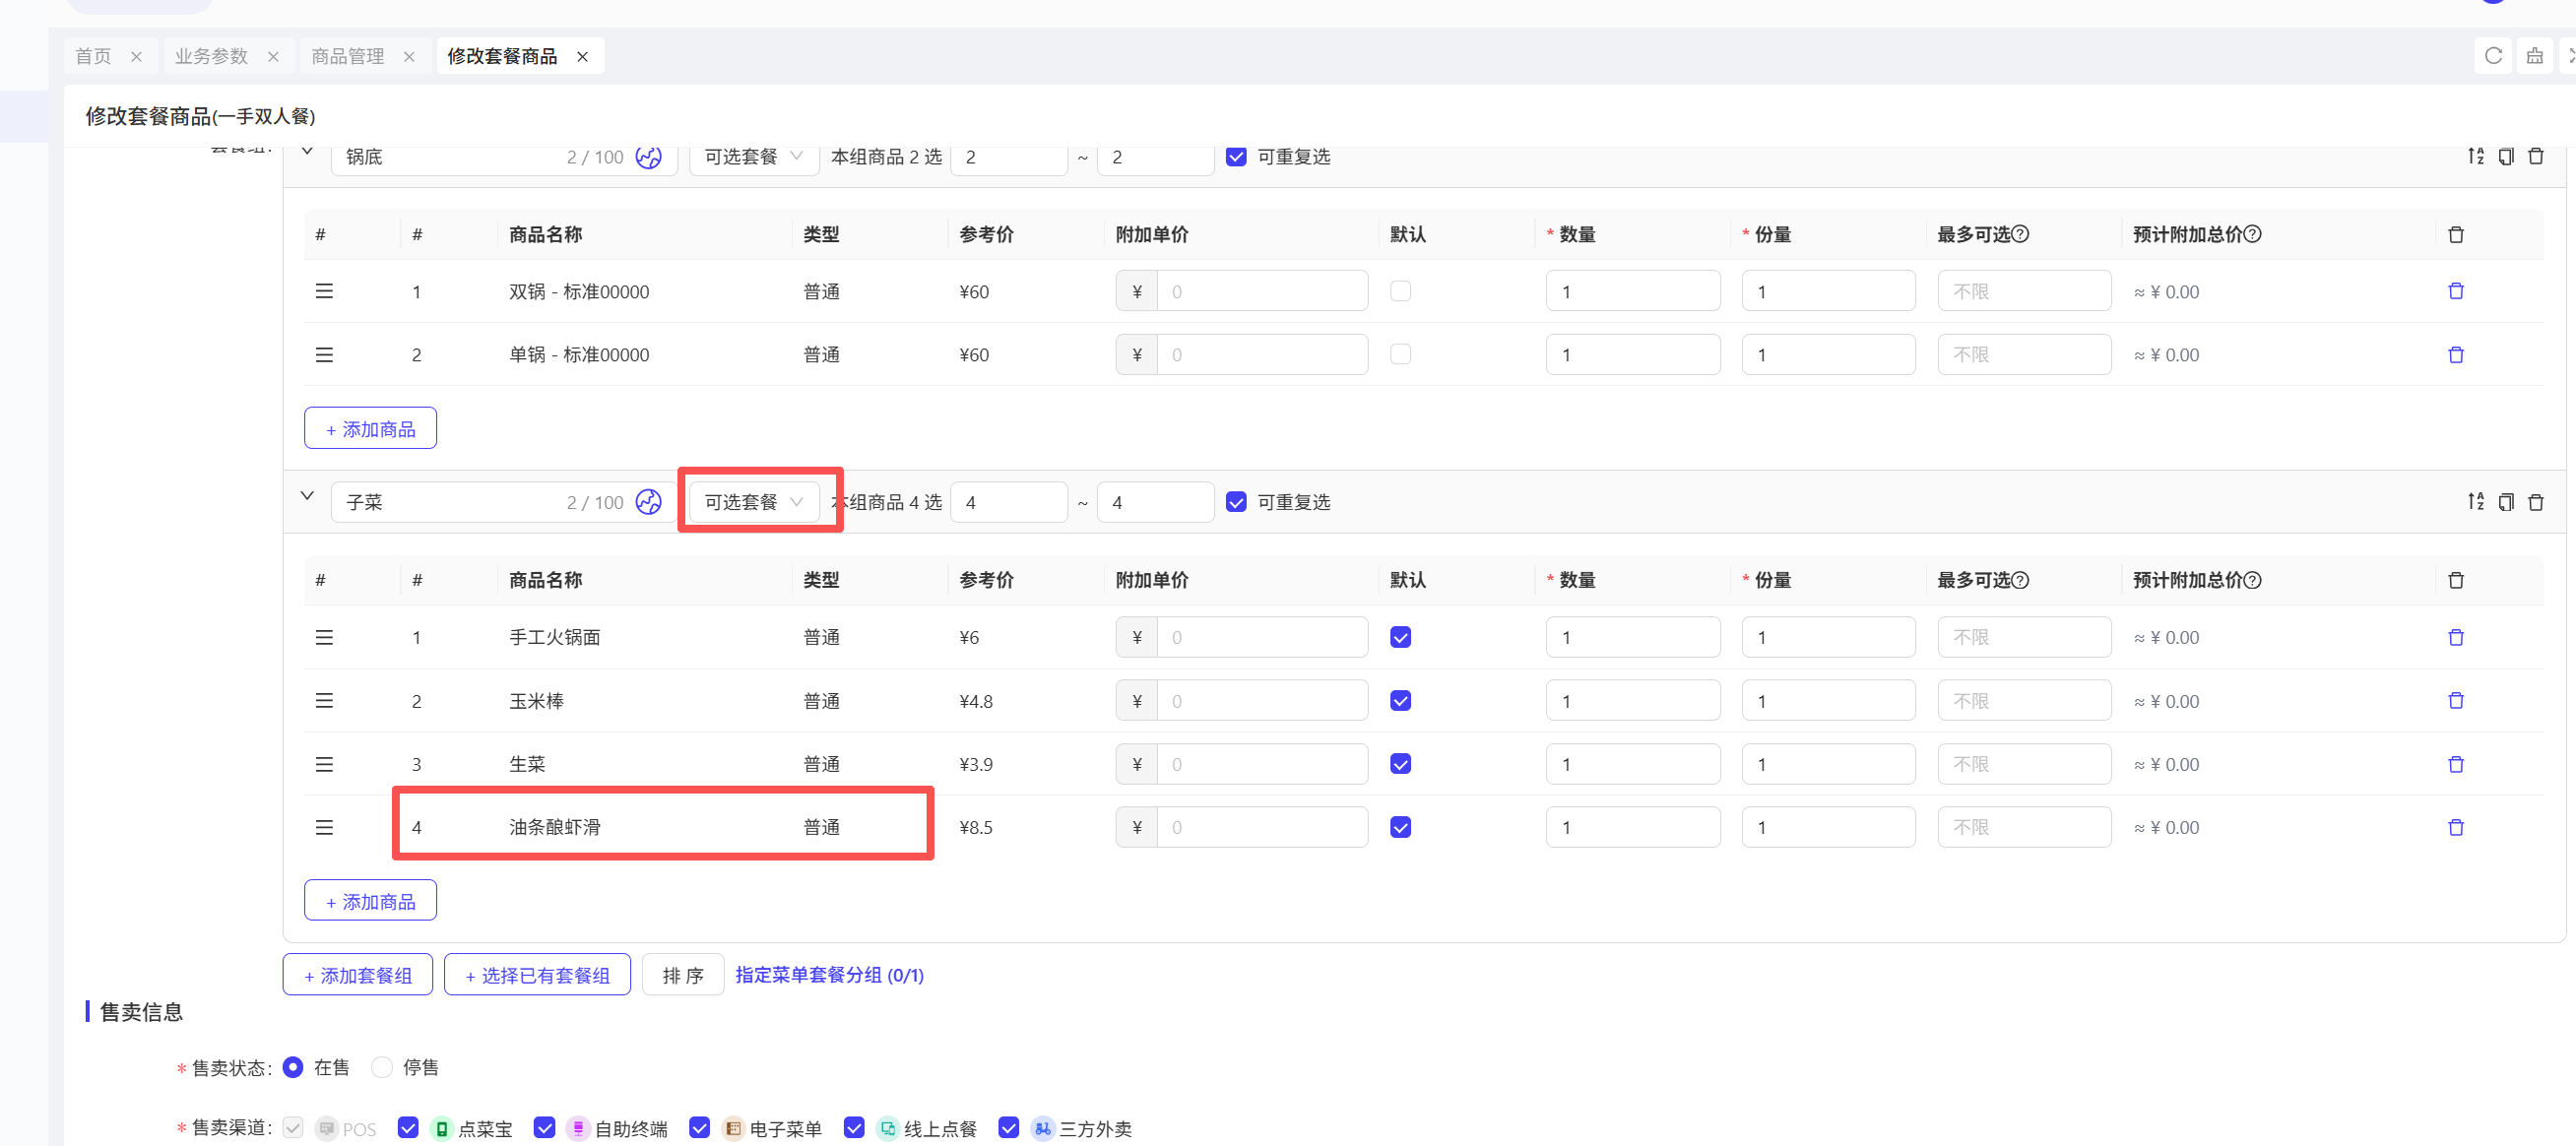Delete the 双锅 - 标准00000 row
Viewport: 2576px width, 1146px height.
click(x=2455, y=292)
